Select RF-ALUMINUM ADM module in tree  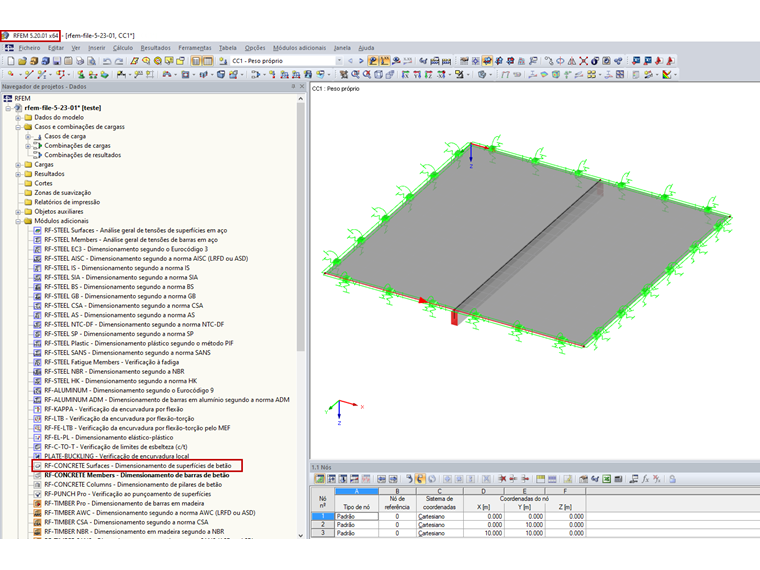pos(167,400)
